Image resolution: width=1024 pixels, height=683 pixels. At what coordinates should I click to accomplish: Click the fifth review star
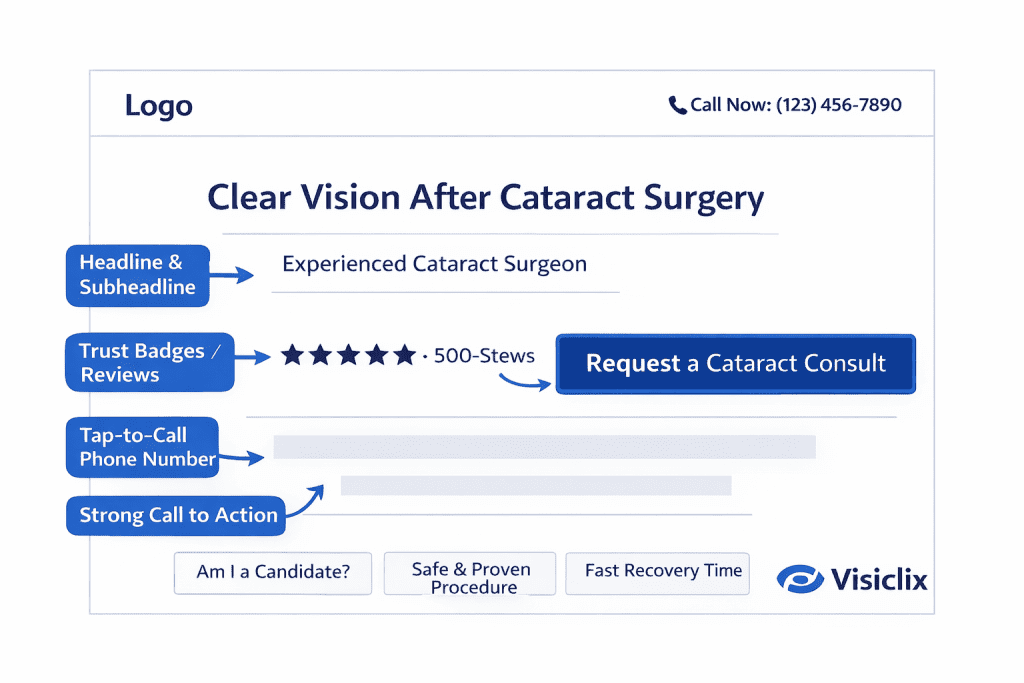pyautogui.click(x=404, y=355)
